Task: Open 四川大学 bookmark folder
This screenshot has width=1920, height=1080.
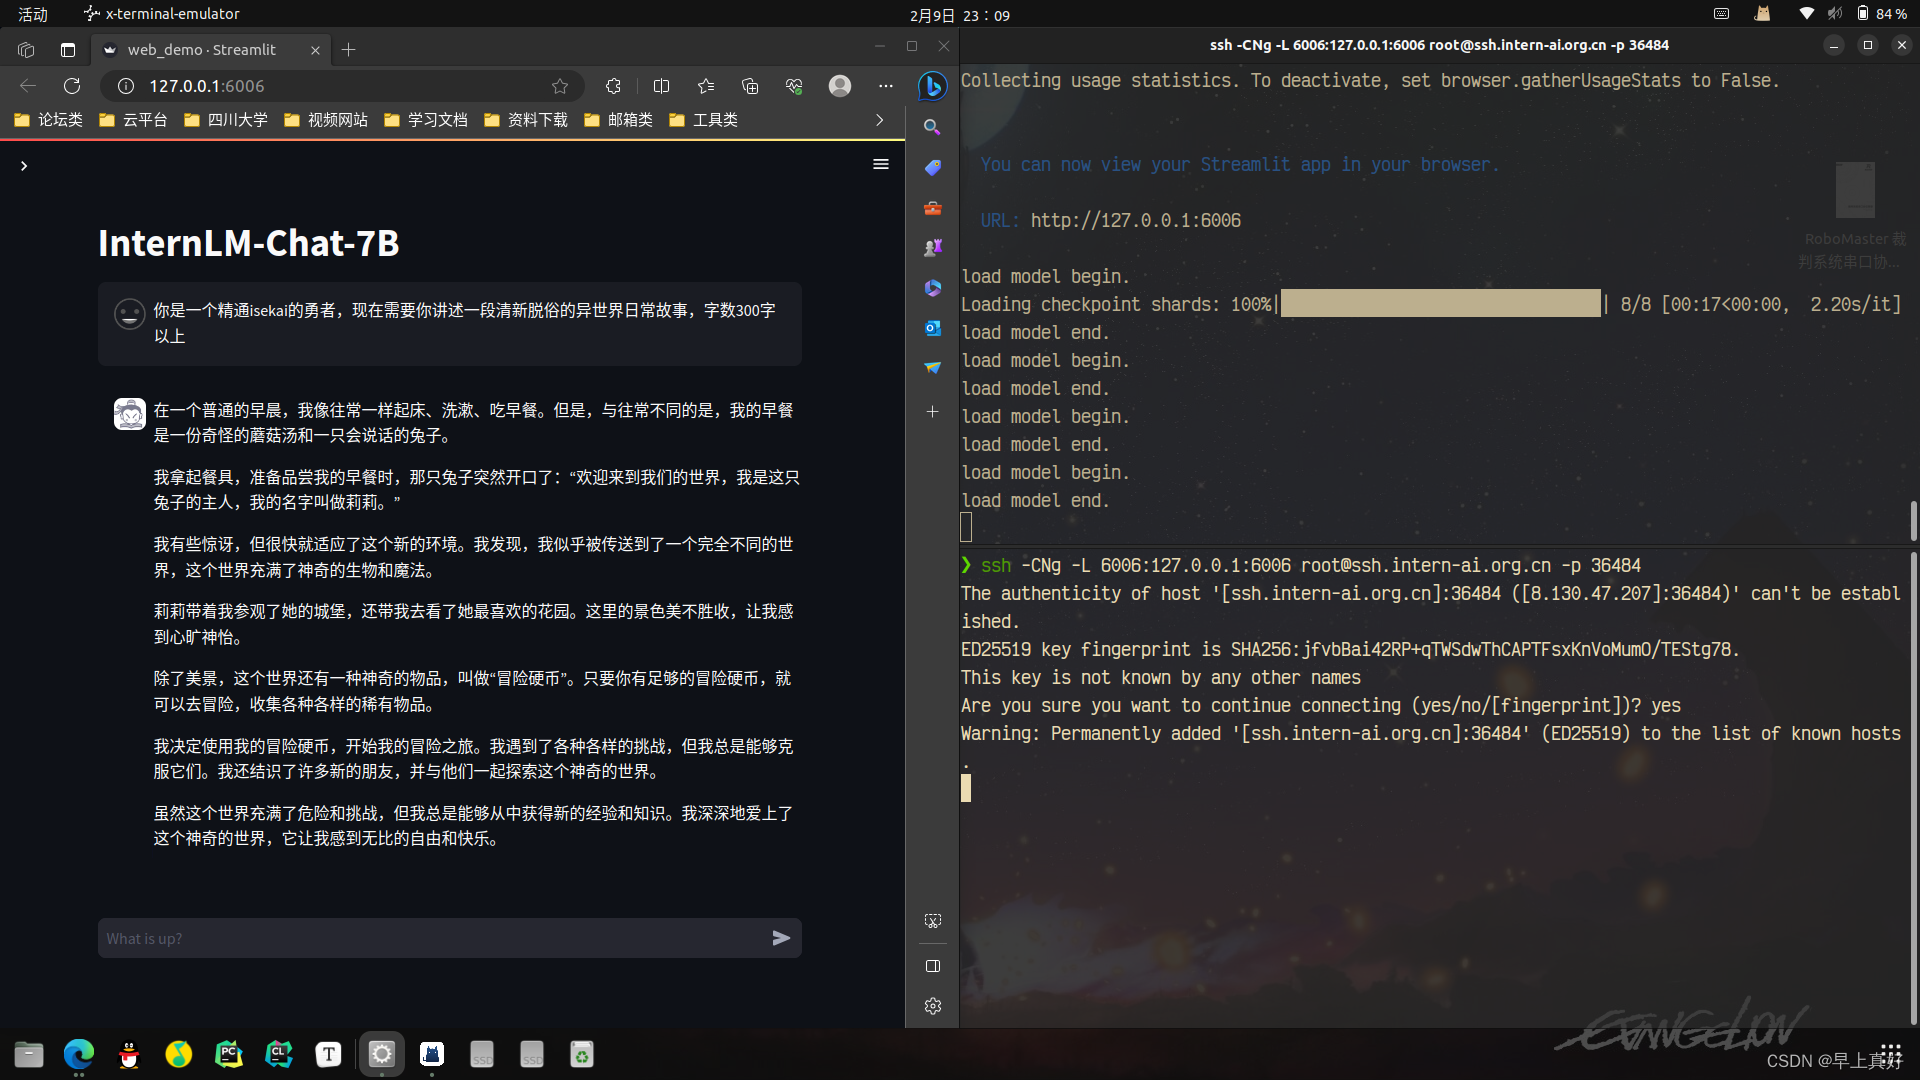Action: tap(226, 120)
